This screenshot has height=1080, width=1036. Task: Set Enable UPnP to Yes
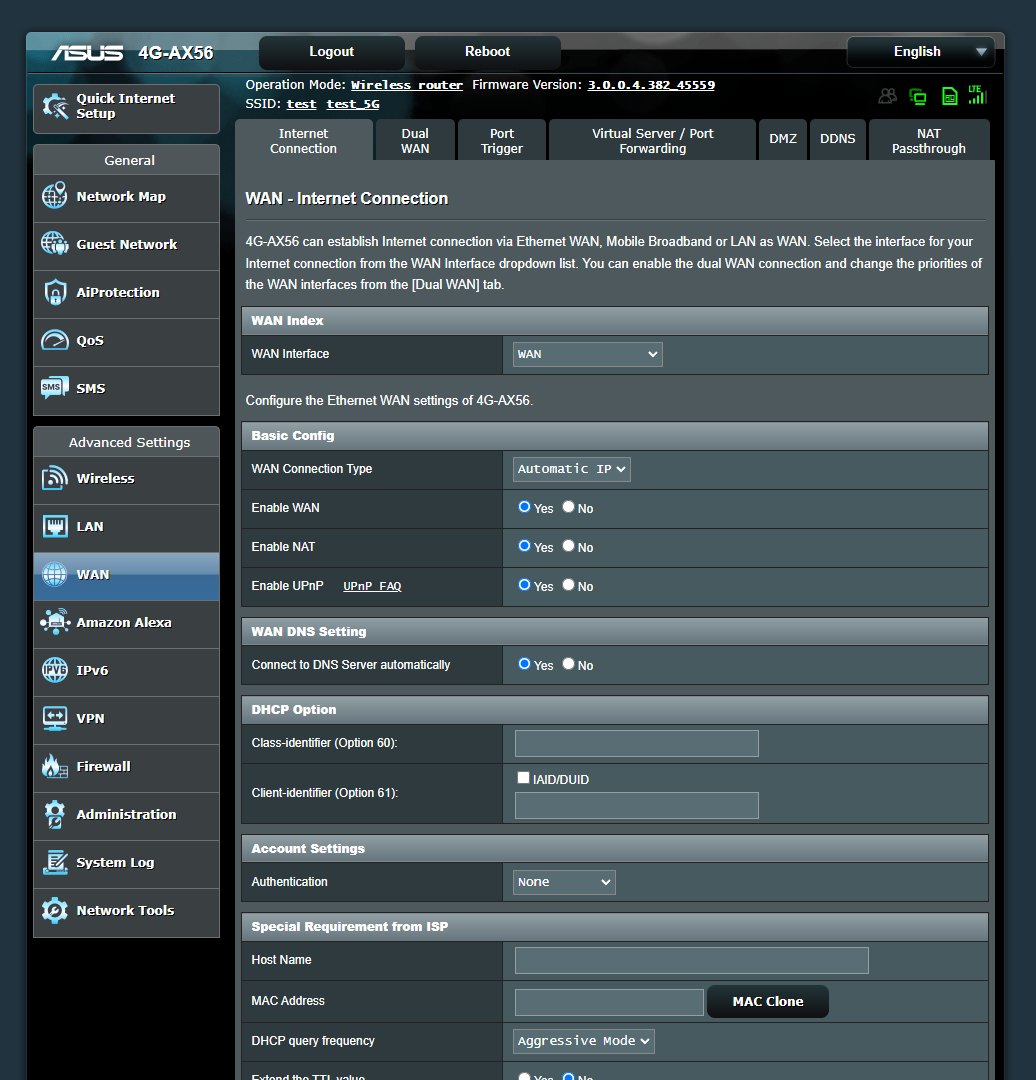point(524,585)
